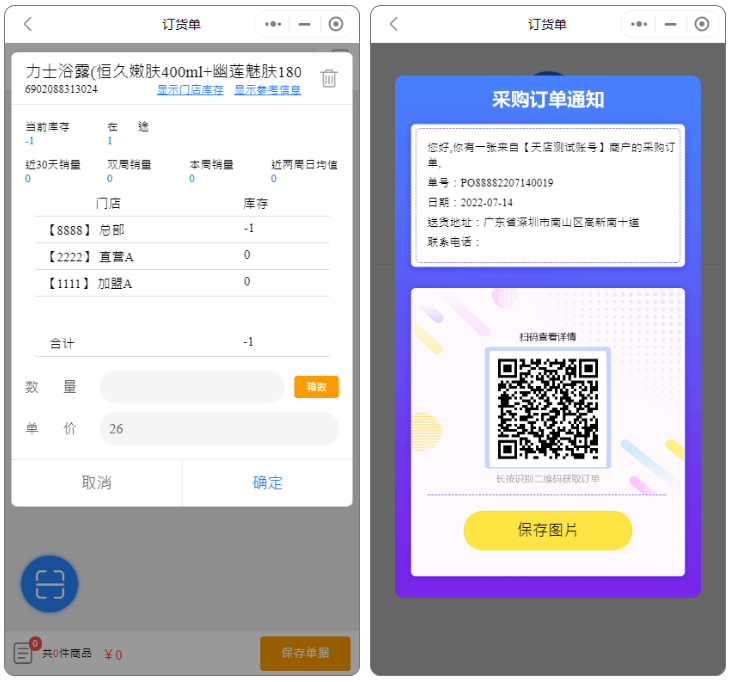This screenshot has width=733, height=682.
Task: Confirm the product with 确定
Action: pos(267,482)
